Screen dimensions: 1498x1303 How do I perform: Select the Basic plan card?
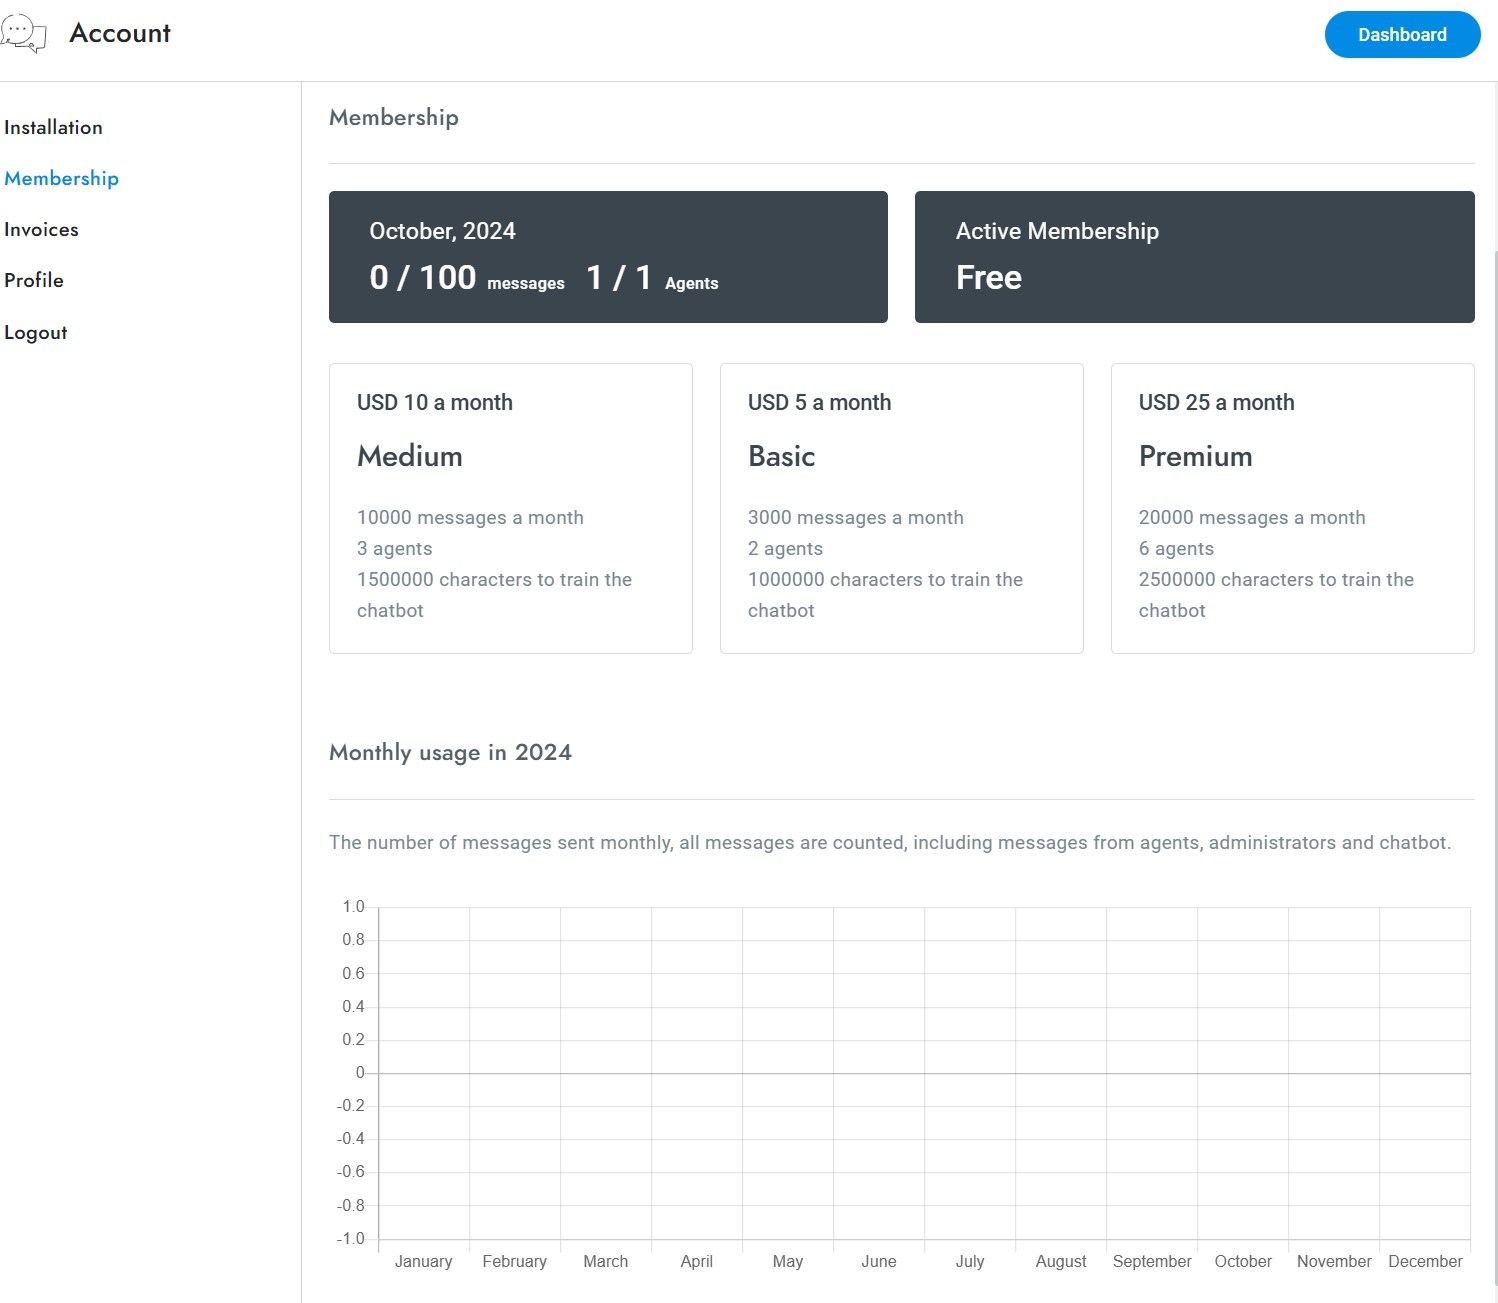[x=901, y=508]
